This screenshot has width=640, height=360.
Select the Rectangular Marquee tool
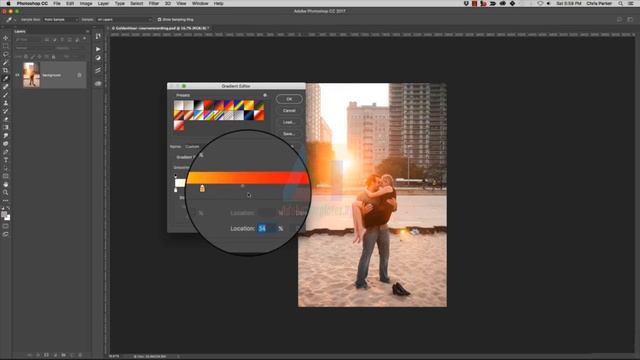pyautogui.click(x=5, y=46)
